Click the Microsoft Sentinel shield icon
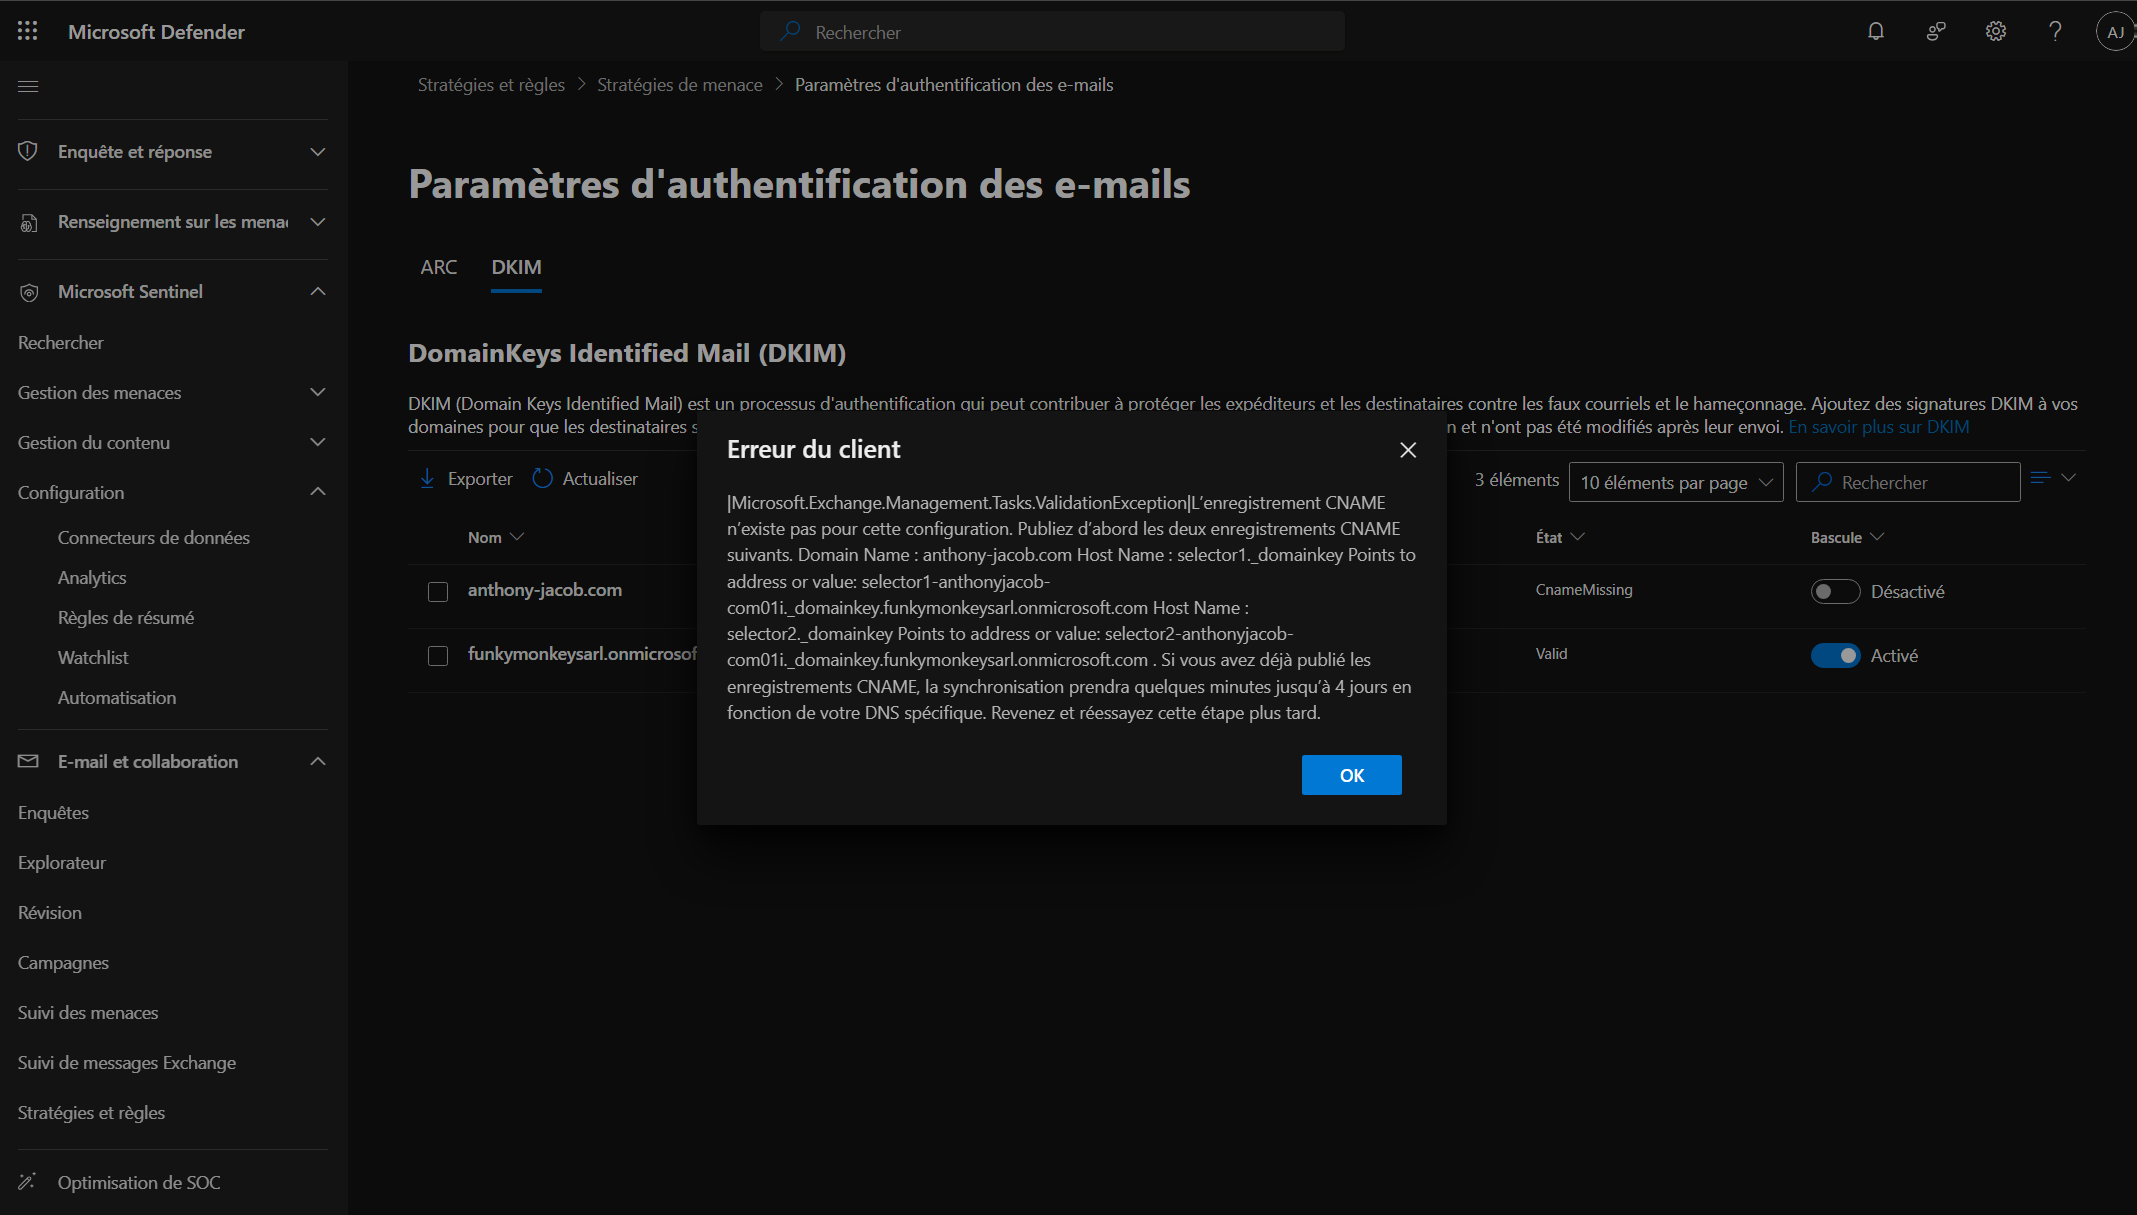The height and width of the screenshot is (1215, 2137). tap(28, 292)
